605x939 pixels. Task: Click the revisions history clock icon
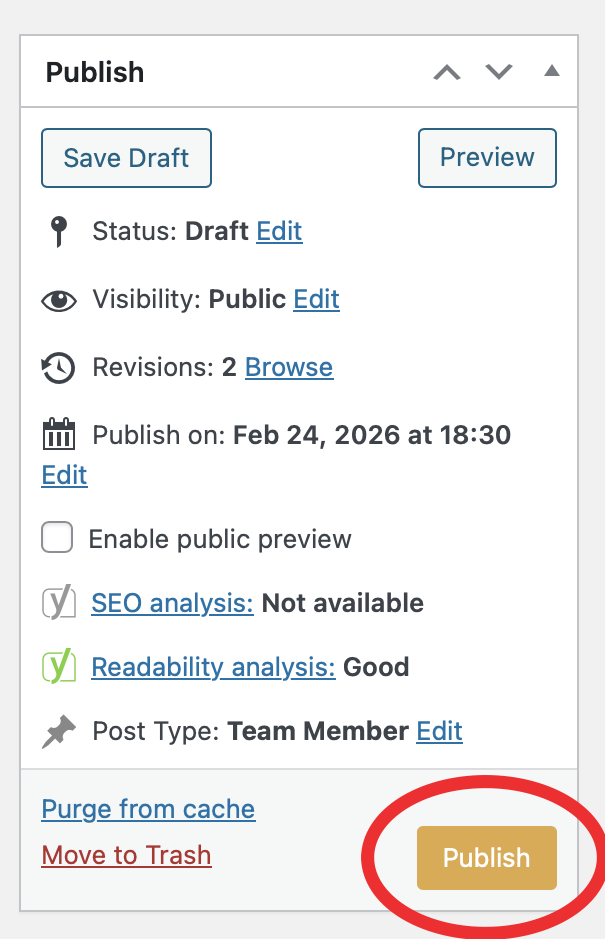pyautogui.click(x=58, y=368)
